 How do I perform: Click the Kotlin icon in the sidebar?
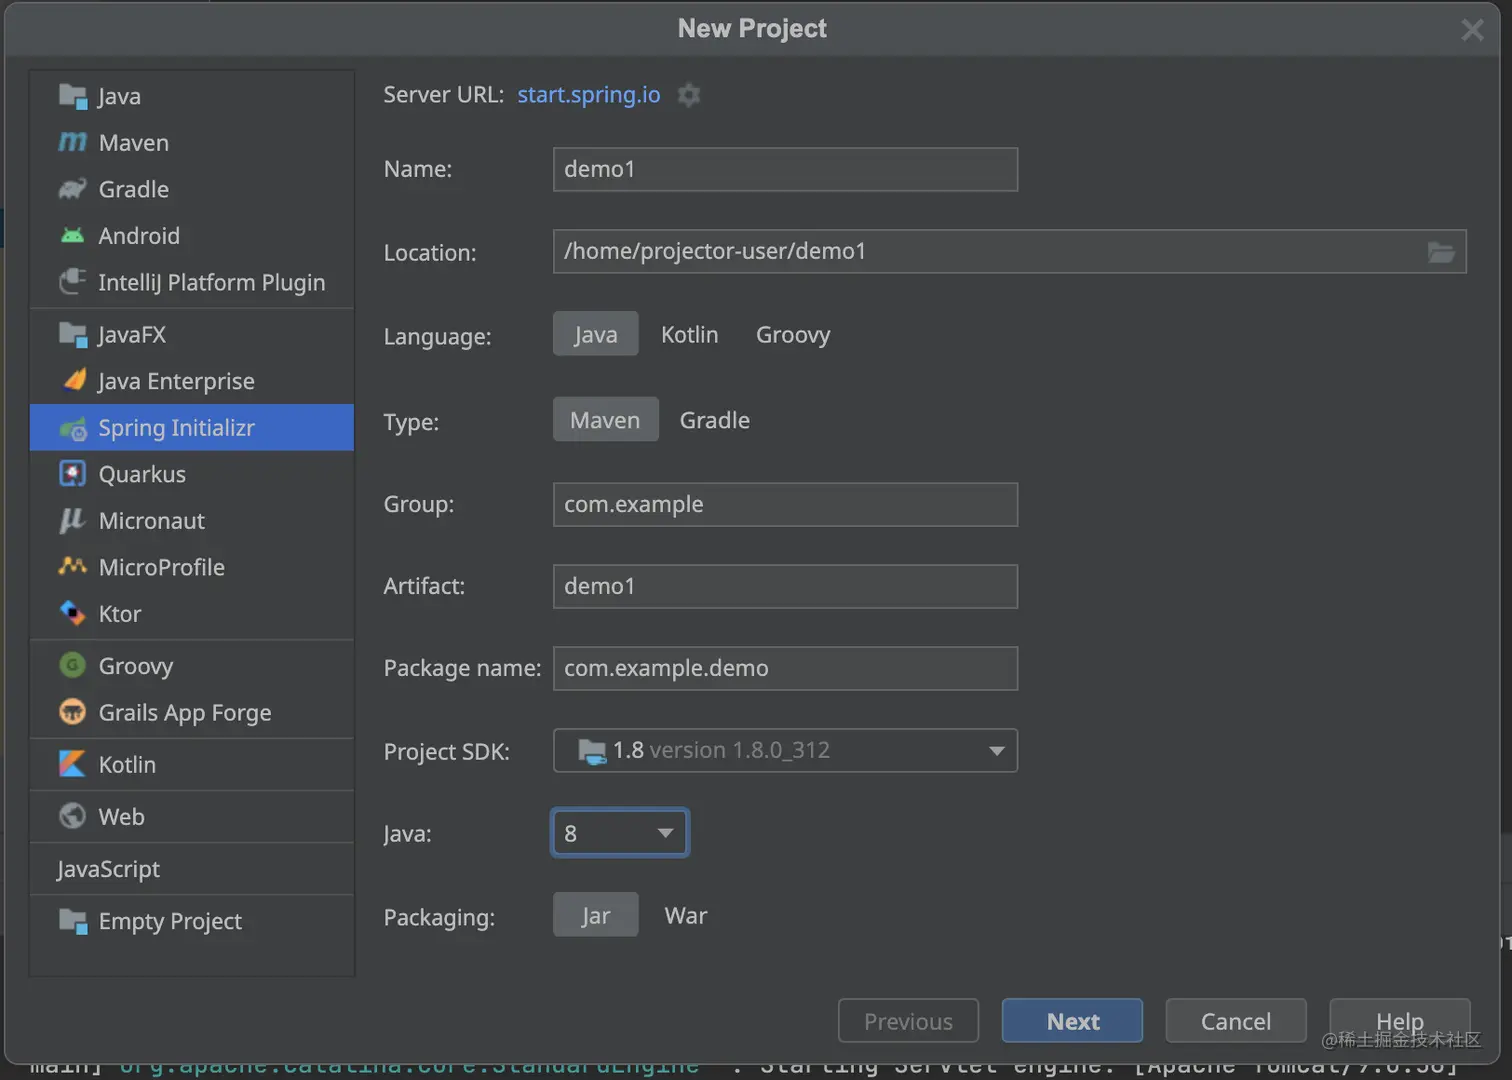pyautogui.click(x=72, y=765)
